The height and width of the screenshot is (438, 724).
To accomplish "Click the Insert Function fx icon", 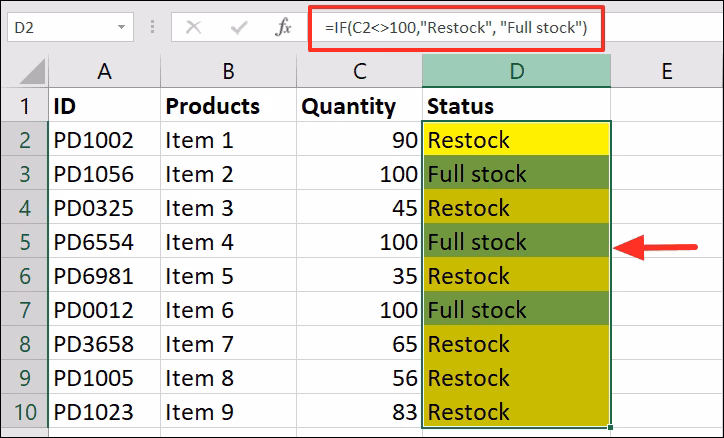I will [x=285, y=28].
